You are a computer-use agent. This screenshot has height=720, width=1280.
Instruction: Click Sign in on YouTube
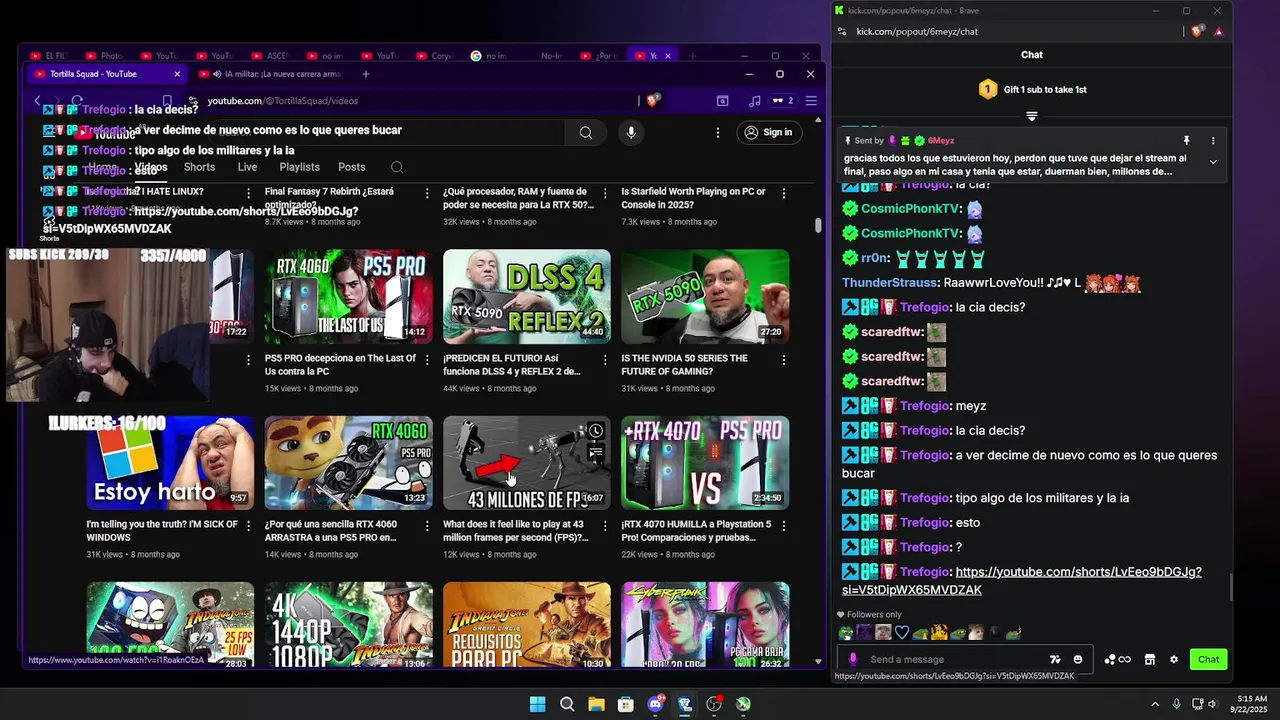tap(768, 132)
